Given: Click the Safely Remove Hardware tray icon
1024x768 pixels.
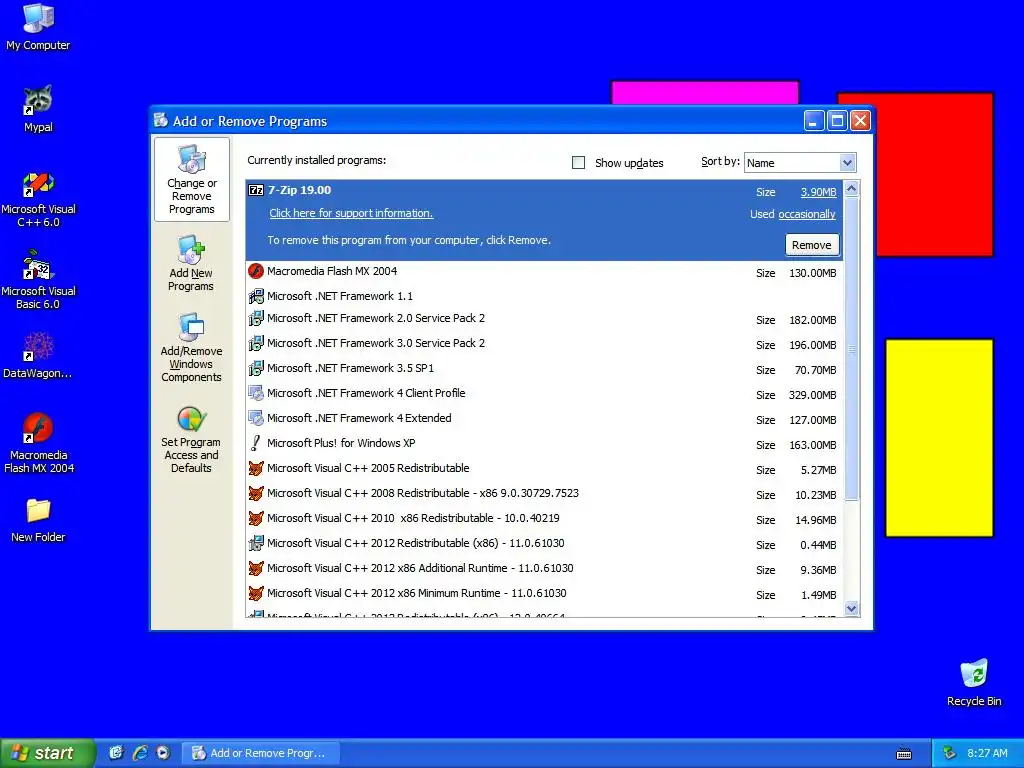Looking at the screenshot, I should [949, 753].
